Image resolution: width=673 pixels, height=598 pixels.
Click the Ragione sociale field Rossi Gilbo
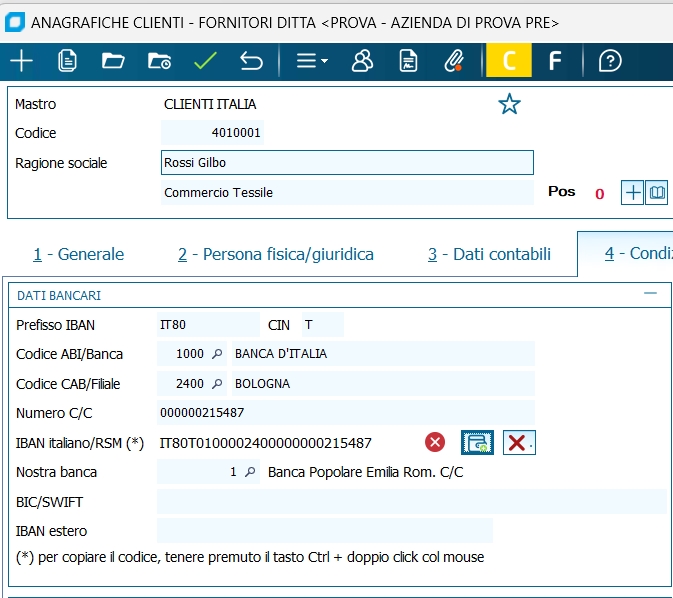tap(347, 162)
